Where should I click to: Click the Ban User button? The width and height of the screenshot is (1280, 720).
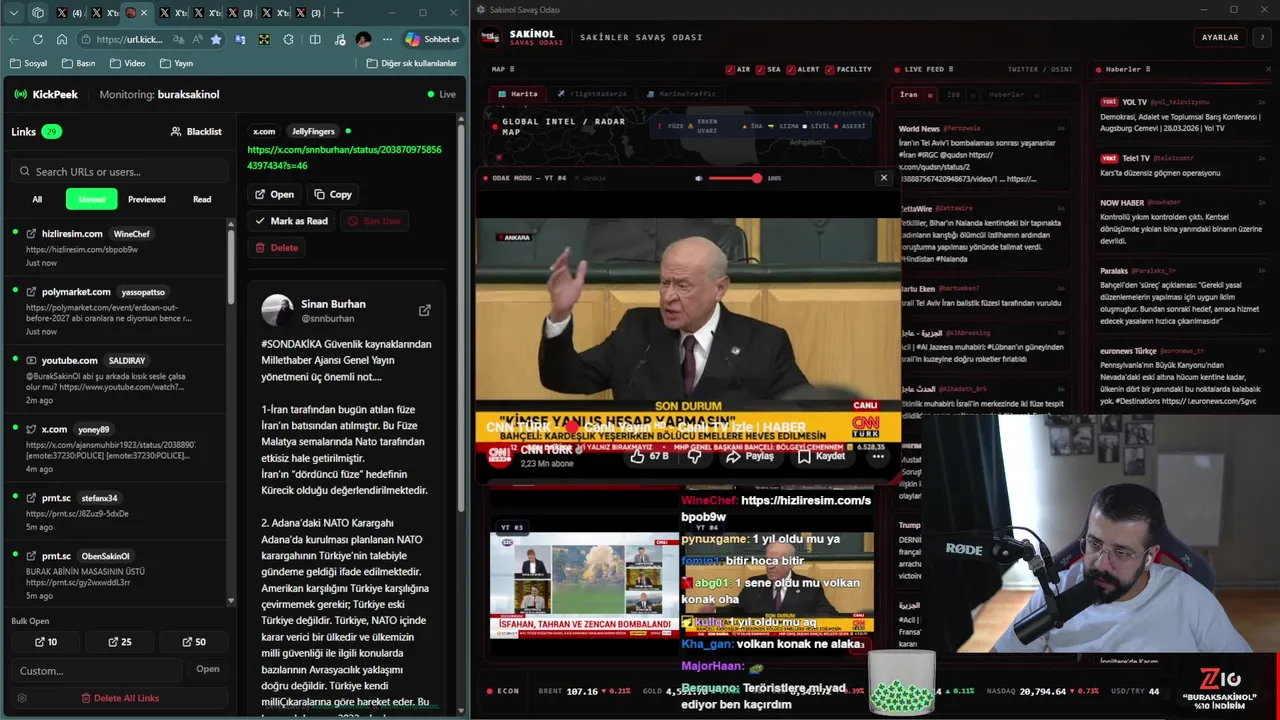pos(374,221)
